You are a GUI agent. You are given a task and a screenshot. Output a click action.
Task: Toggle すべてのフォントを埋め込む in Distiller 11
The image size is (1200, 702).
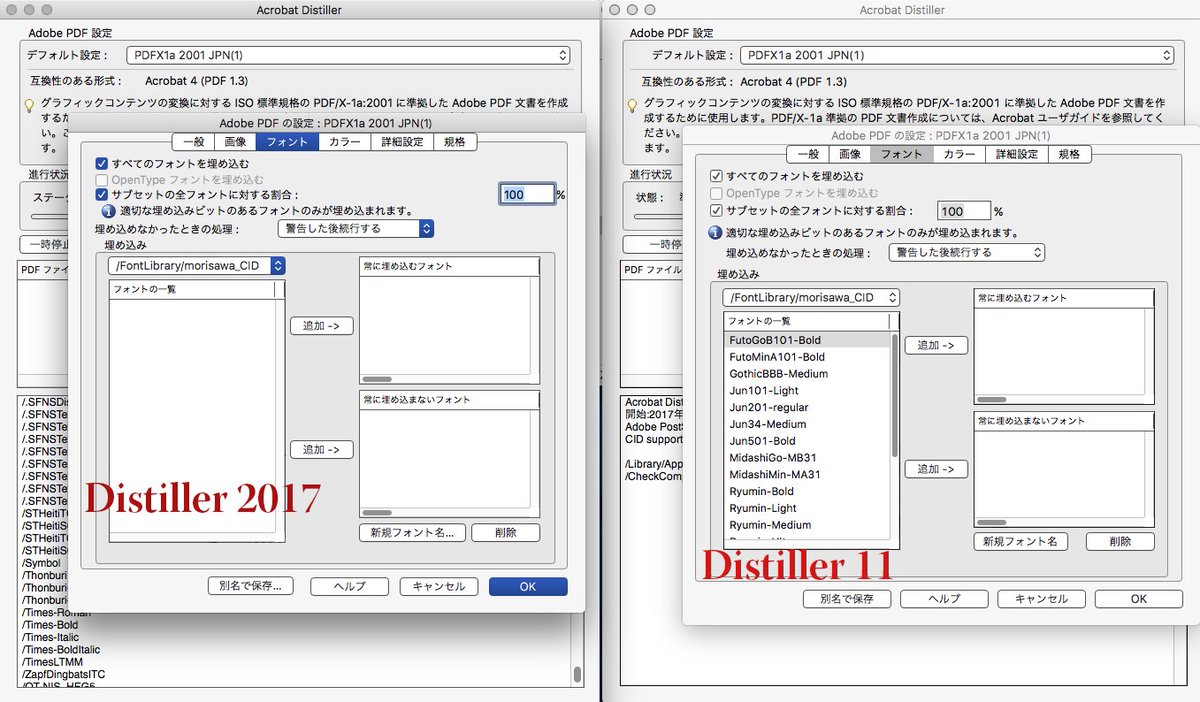click(x=715, y=176)
